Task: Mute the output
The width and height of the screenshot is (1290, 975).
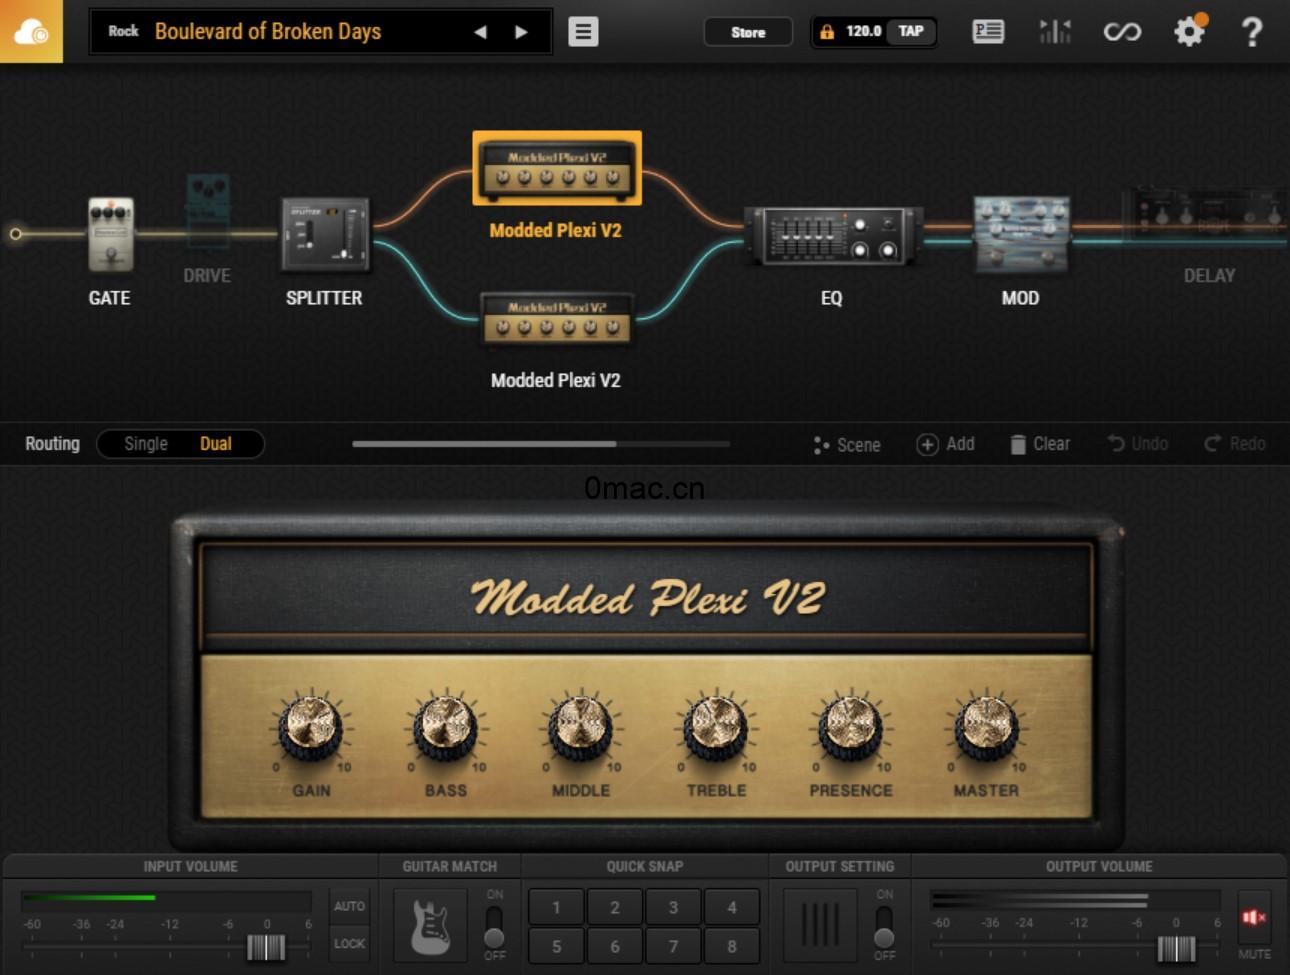Action: pos(1254,917)
